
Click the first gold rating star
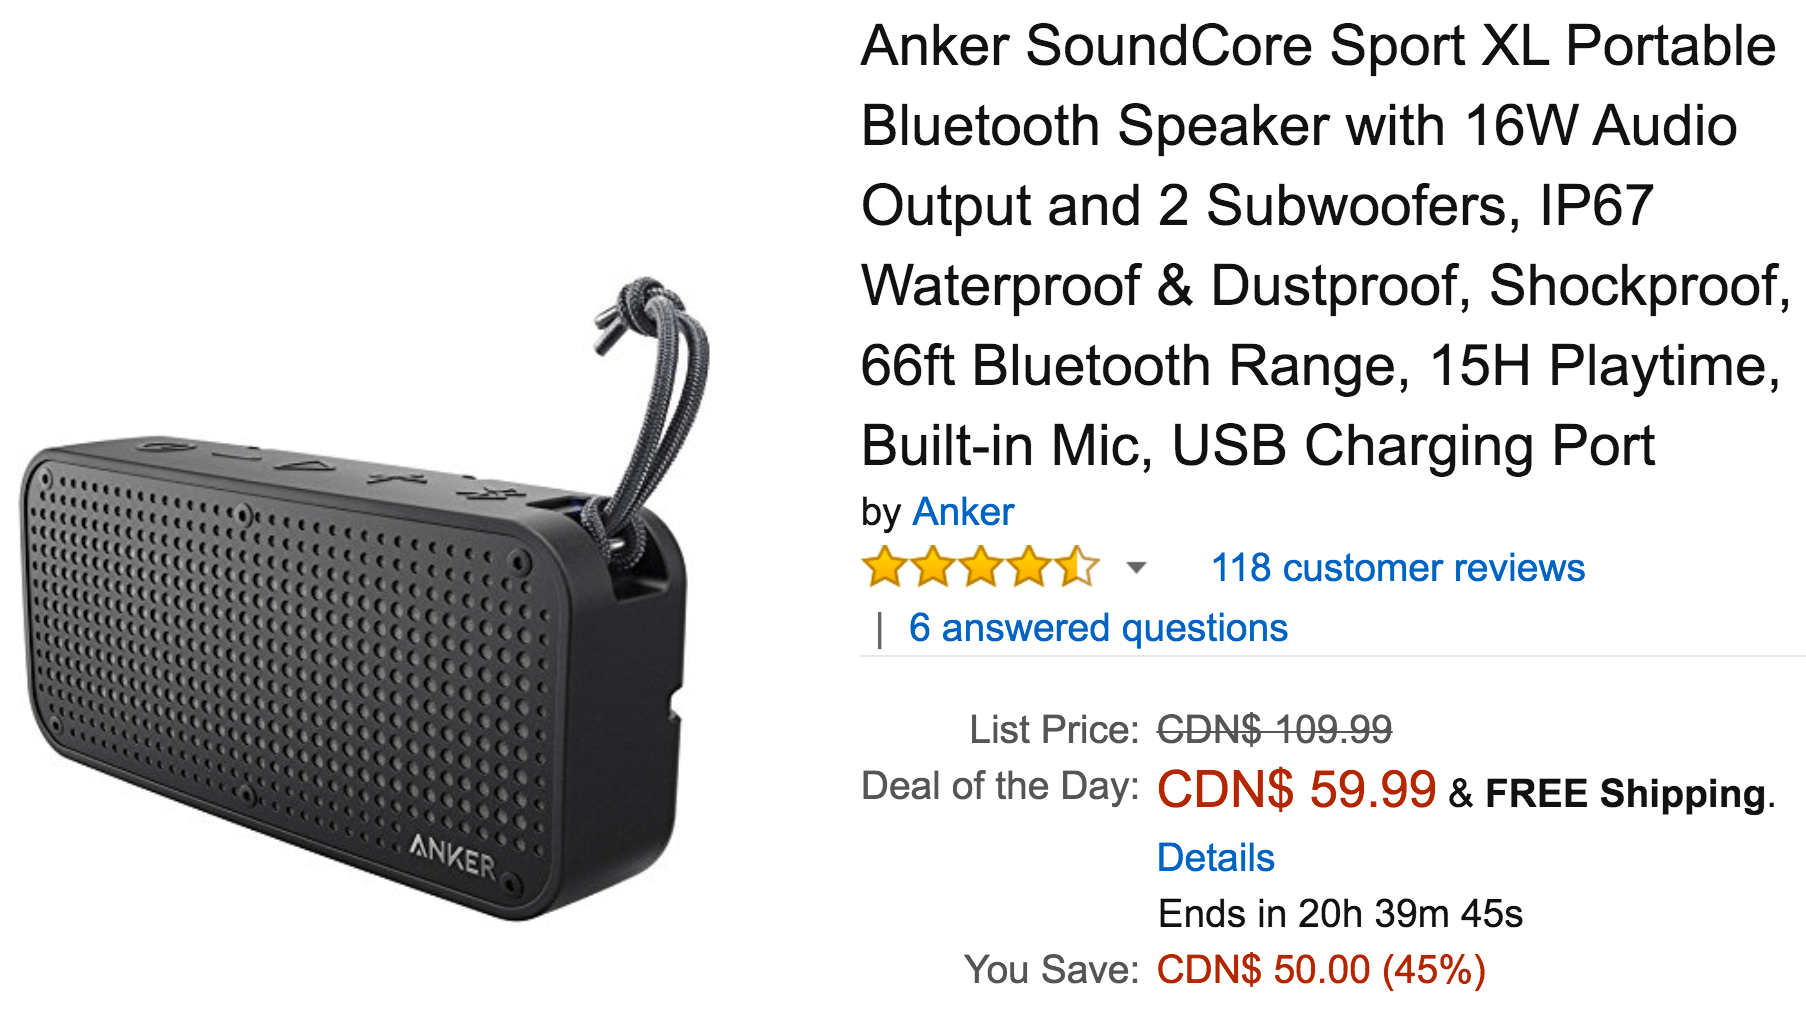[885, 567]
